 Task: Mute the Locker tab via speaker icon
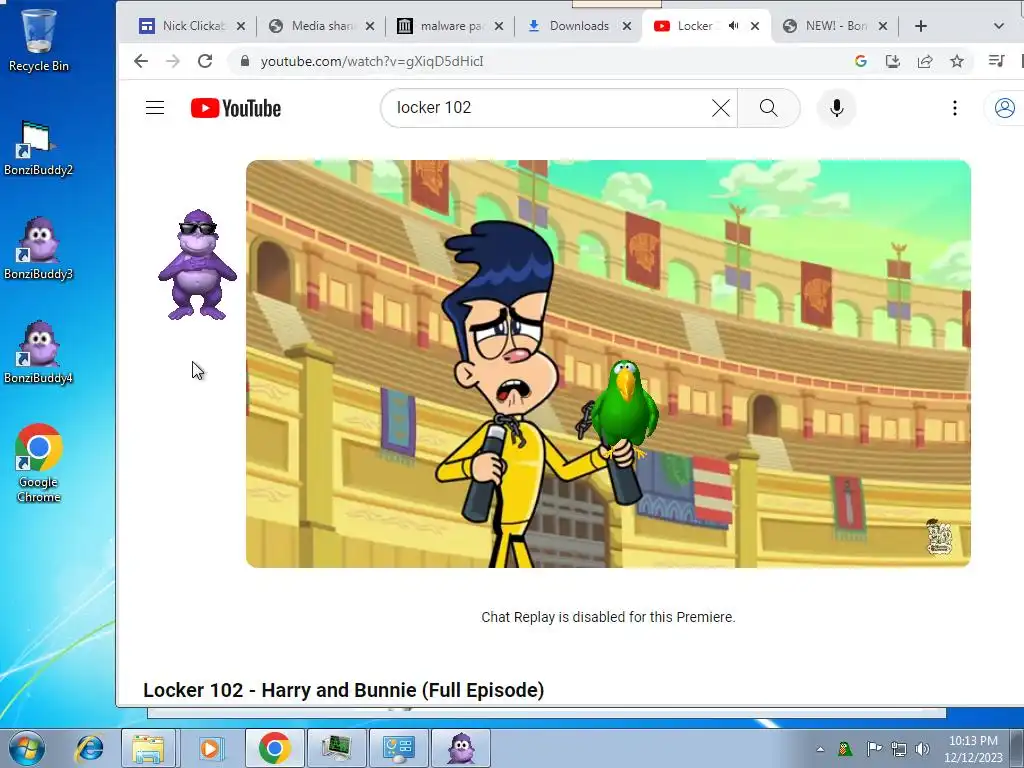(x=733, y=26)
